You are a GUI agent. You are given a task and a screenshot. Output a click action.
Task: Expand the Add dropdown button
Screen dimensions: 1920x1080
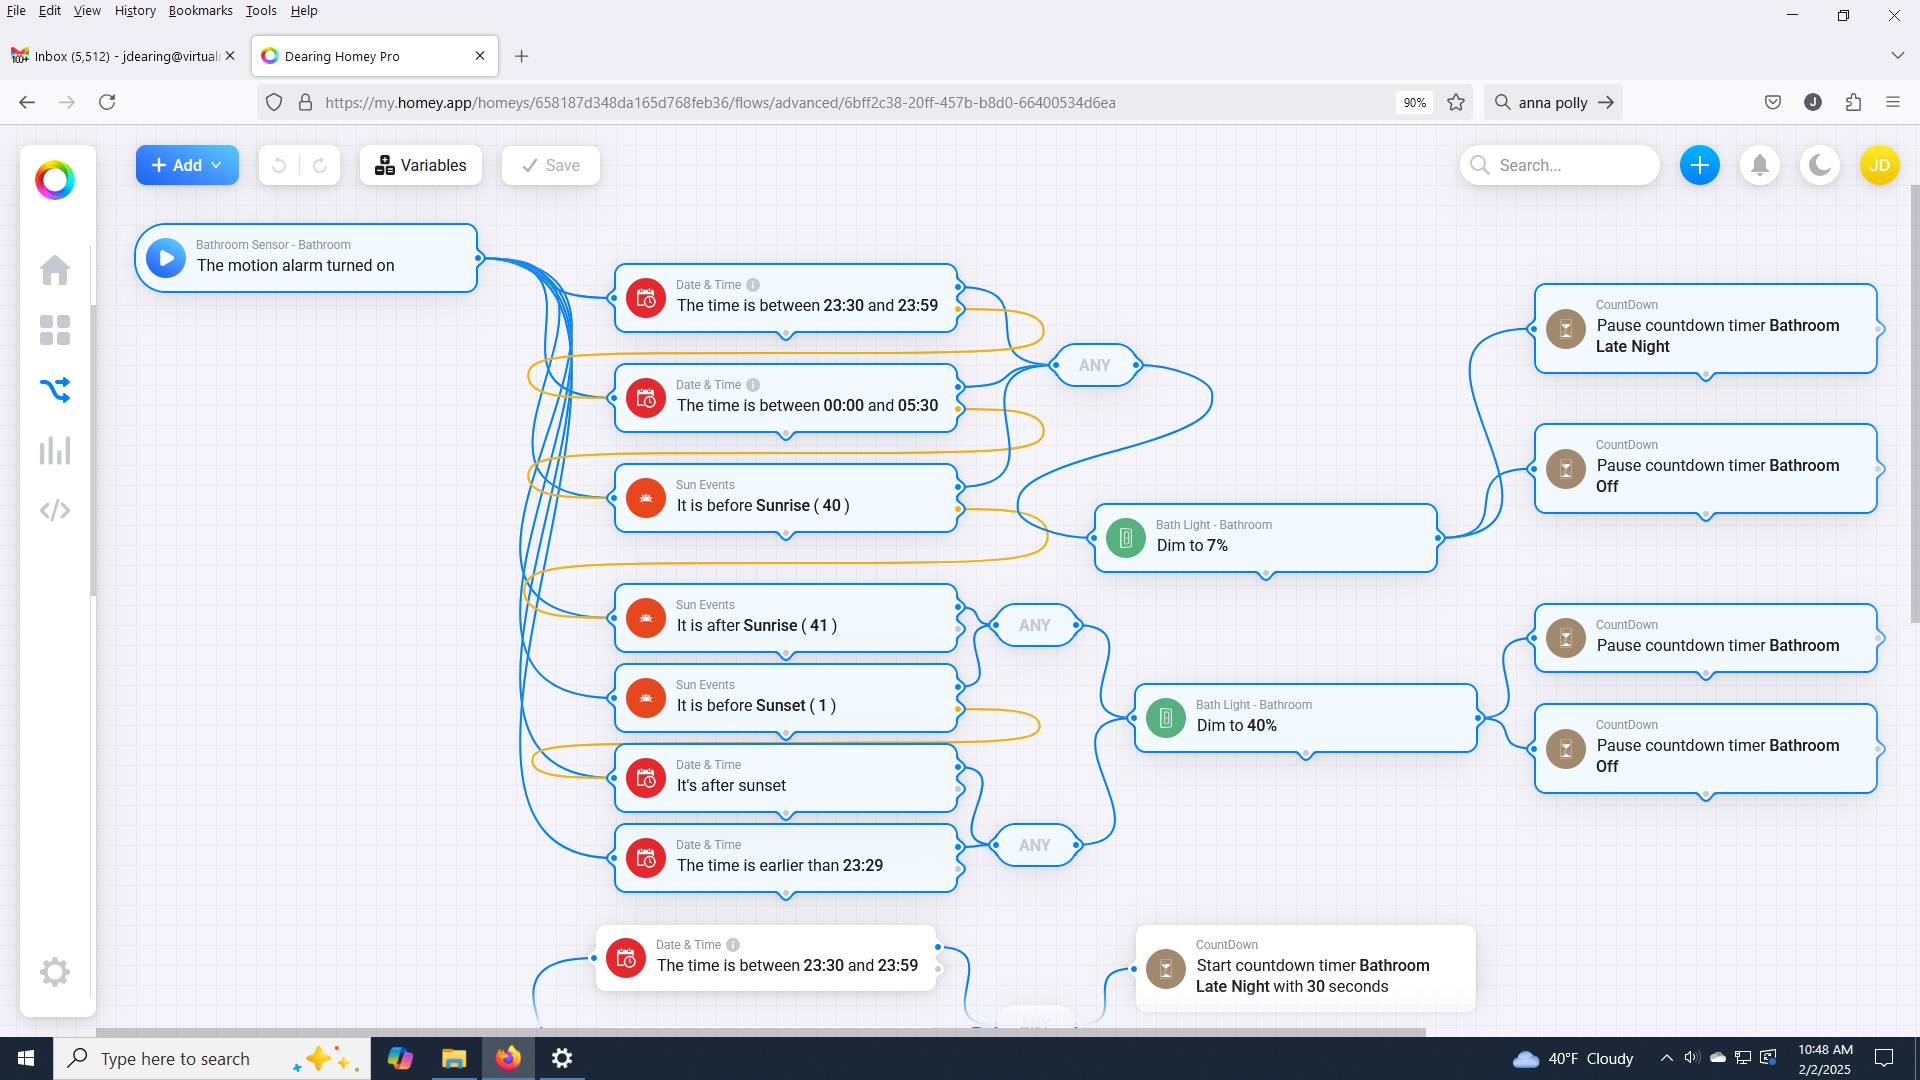[x=187, y=165]
